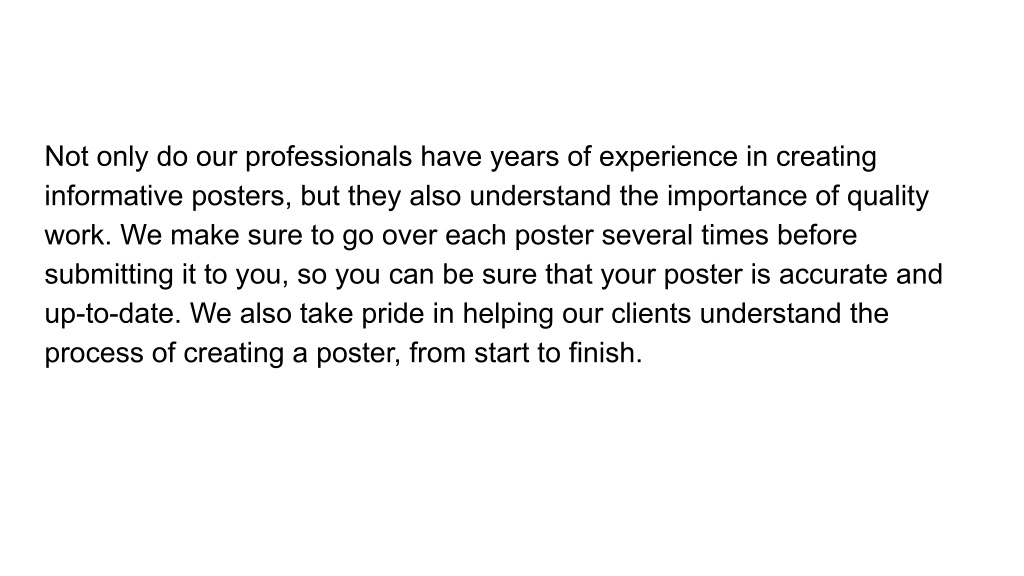Click the word "experience" in first line
This screenshot has width=1024, height=576.
tap(668, 157)
